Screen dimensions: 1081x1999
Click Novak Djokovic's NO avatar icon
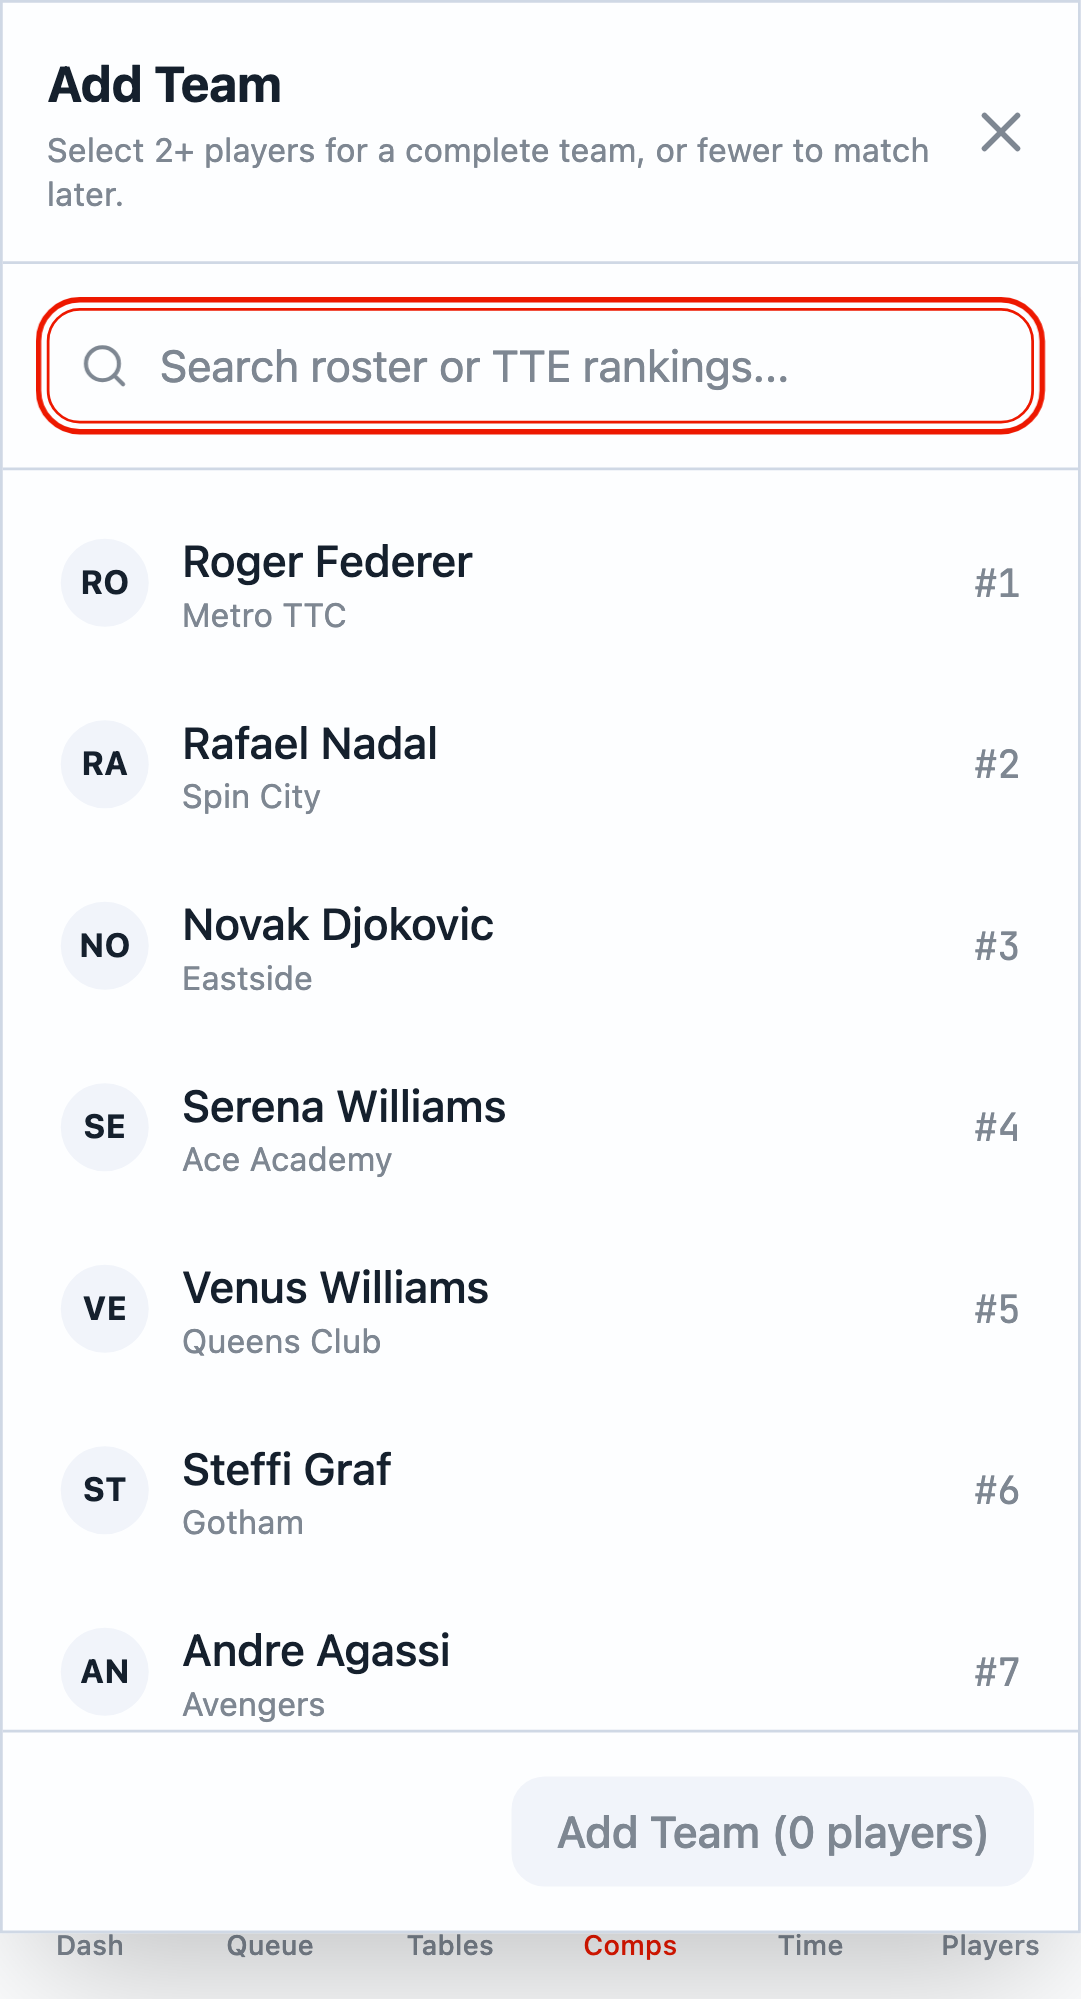[x=105, y=945]
